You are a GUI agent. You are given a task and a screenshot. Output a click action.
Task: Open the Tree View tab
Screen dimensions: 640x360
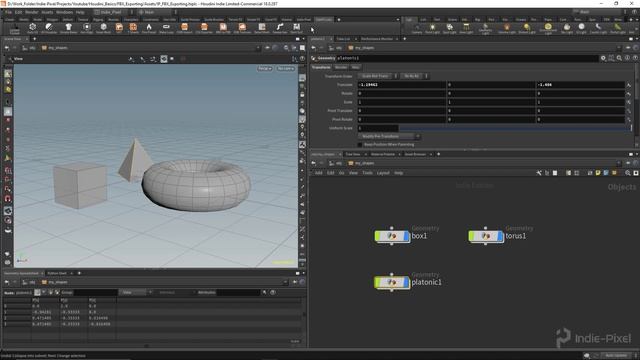(353, 154)
